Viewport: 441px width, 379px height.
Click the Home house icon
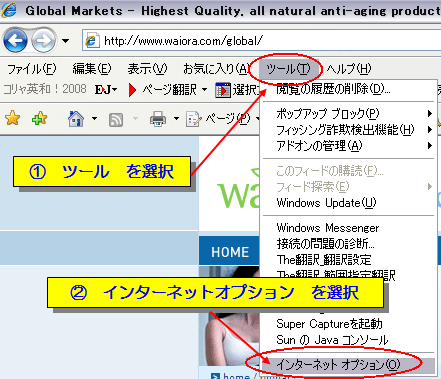click(x=76, y=119)
